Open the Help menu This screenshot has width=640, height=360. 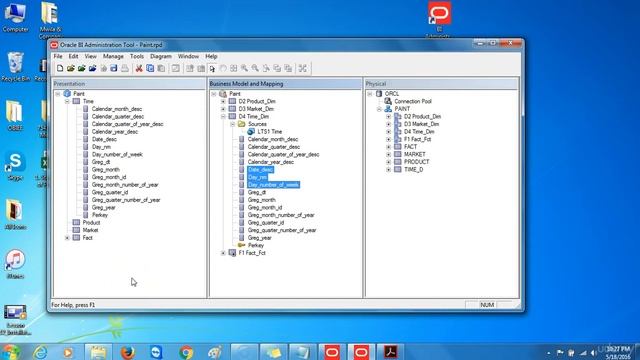211,56
